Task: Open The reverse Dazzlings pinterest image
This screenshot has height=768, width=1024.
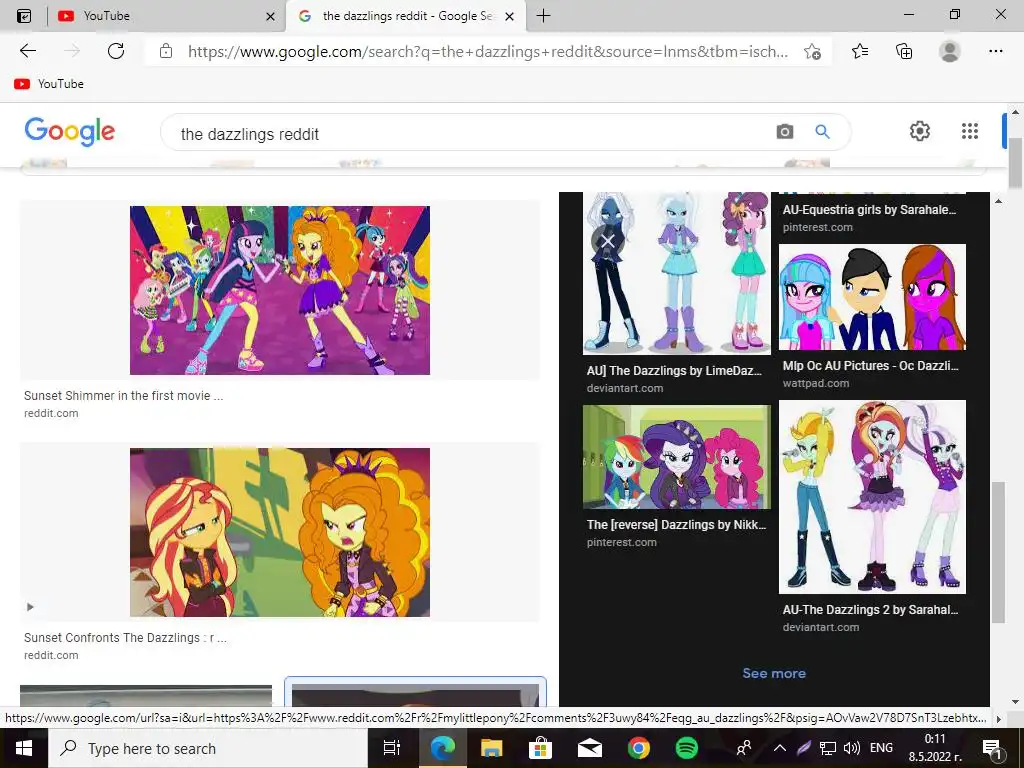Action: pos(677,456)
